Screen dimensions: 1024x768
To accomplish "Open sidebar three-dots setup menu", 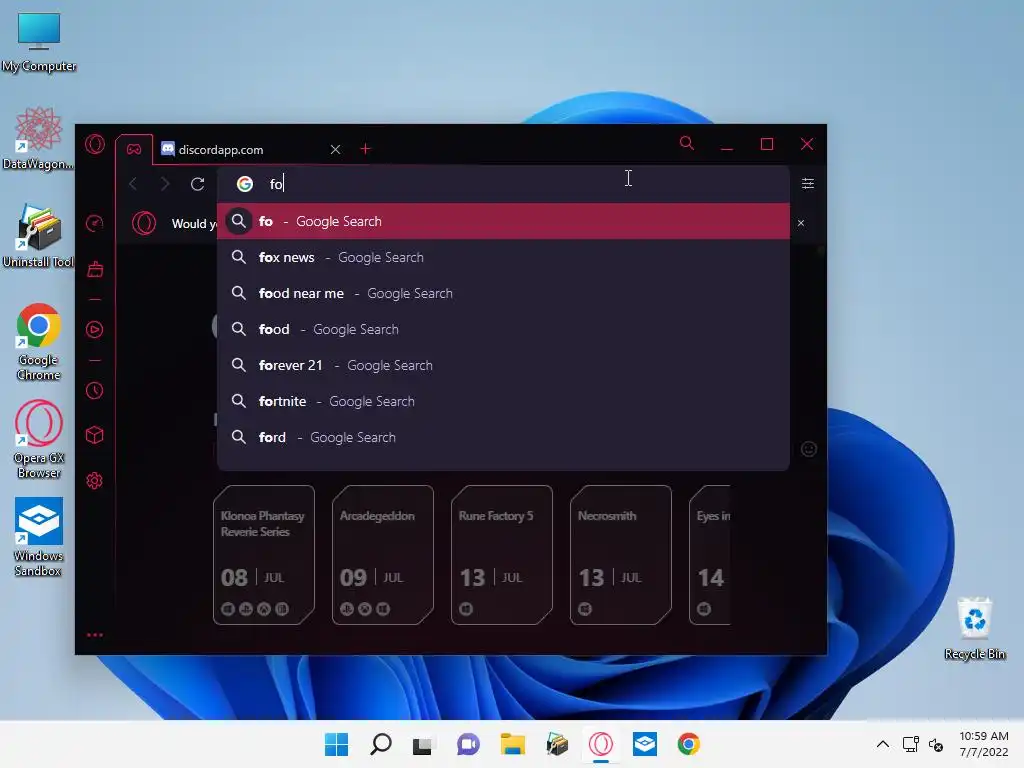I will point(95,635).
